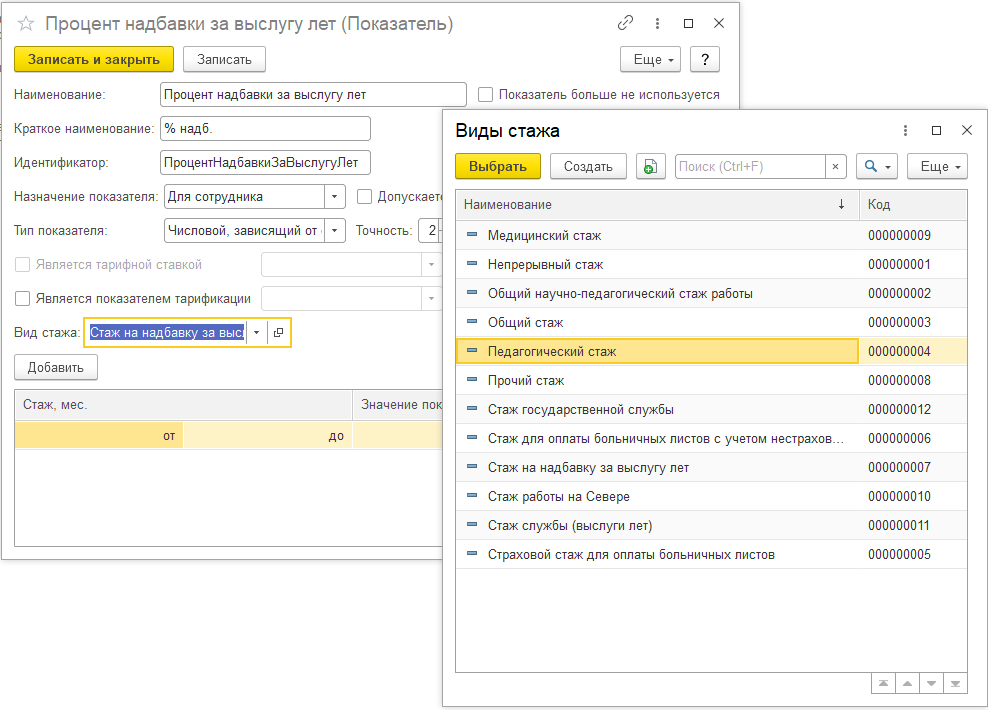The height and width of the screenshot is (710, 988).
Task: Open the selected Вид стажа item
Action: tap(279, 332)
